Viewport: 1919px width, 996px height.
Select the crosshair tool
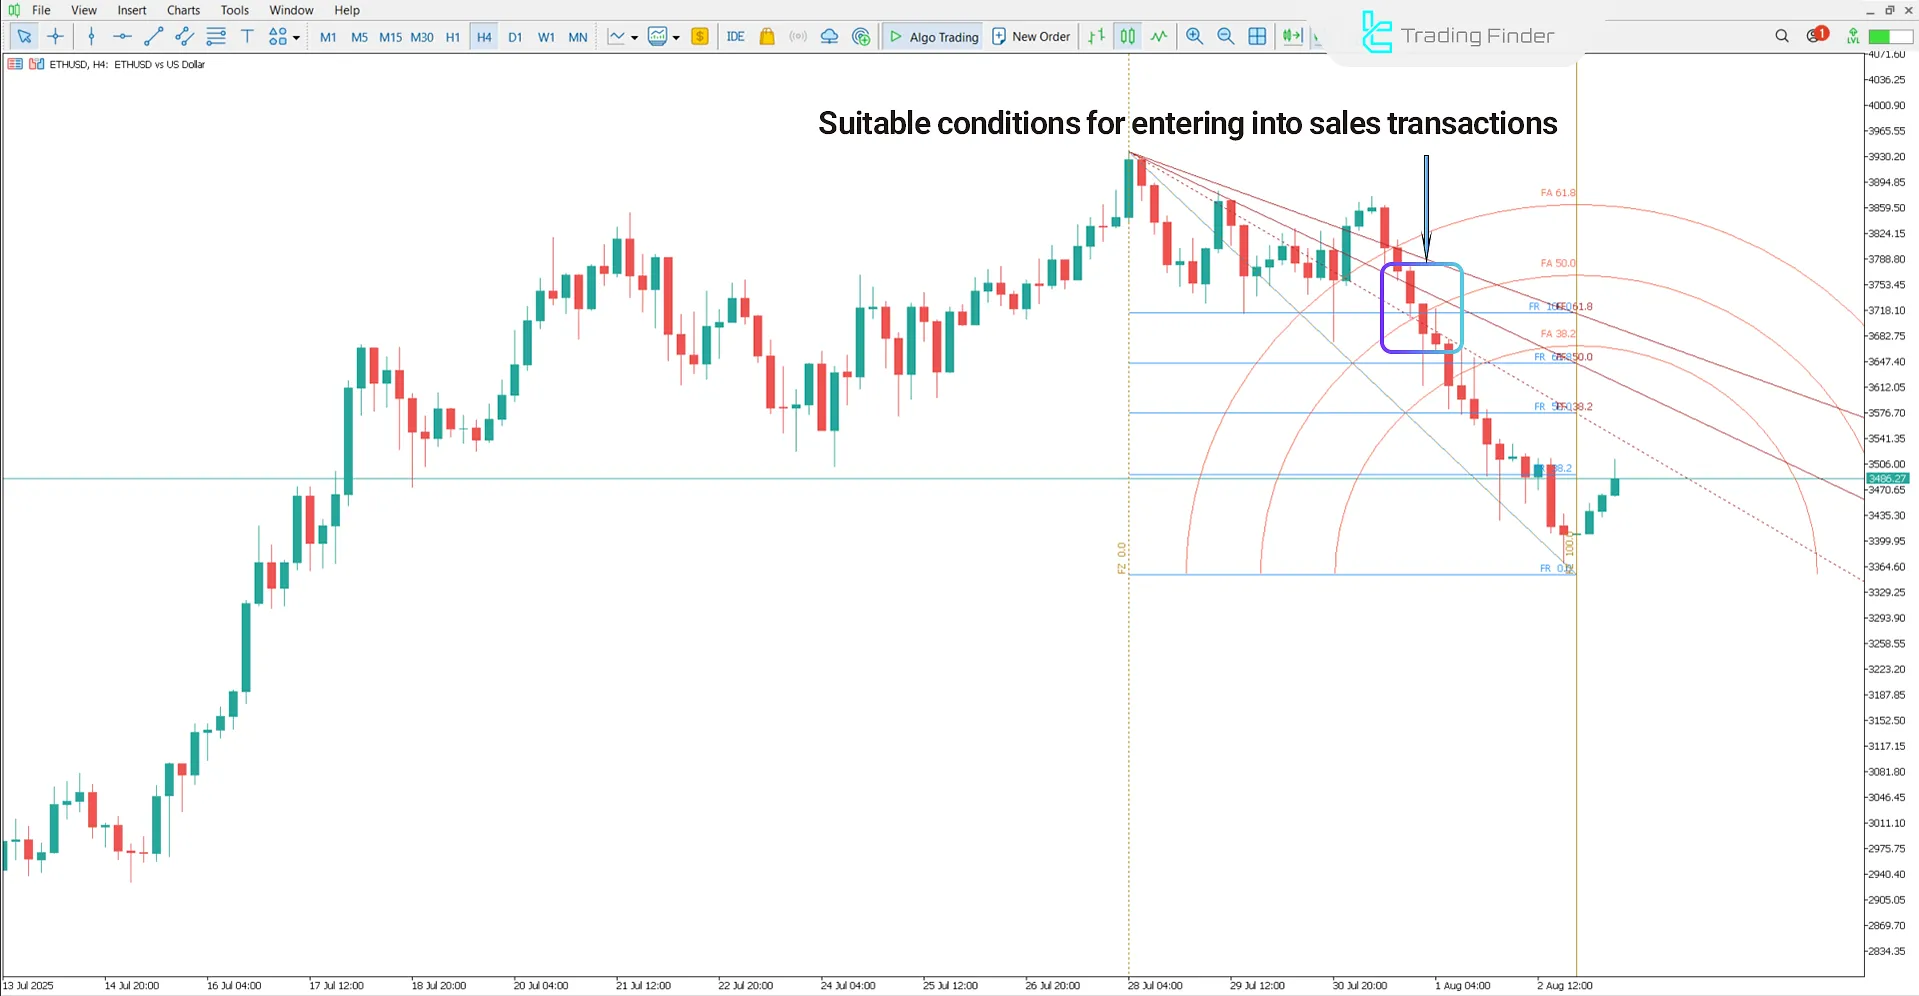(x=56, y=36)
